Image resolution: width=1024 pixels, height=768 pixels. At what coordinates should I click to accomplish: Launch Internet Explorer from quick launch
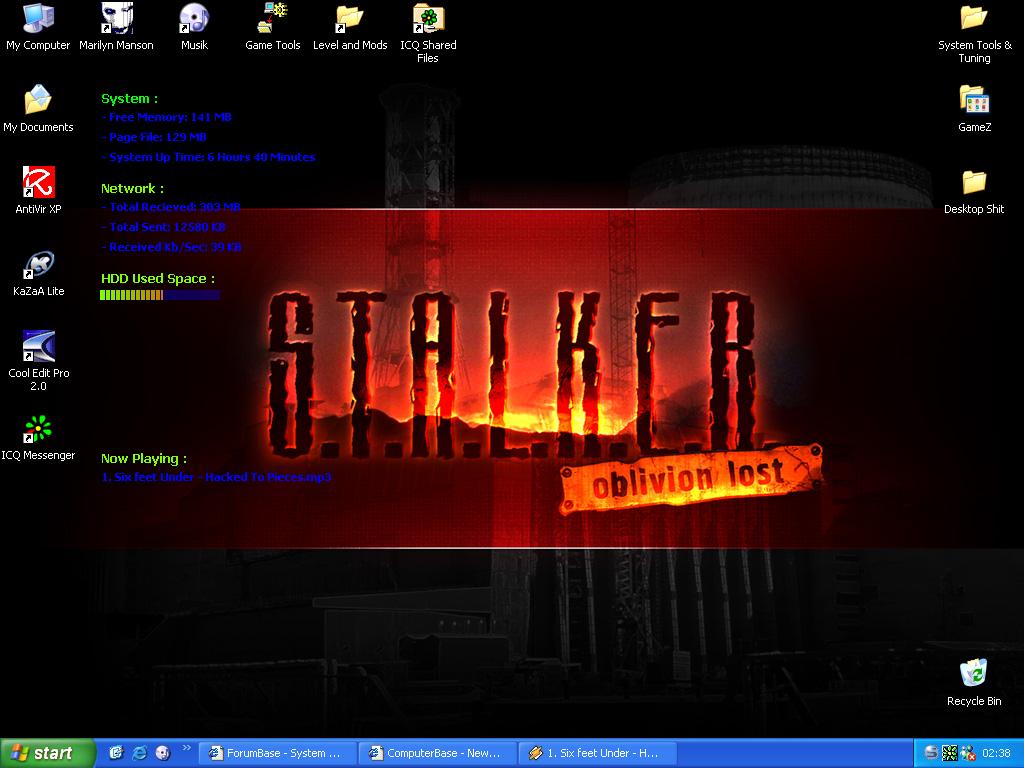tap(140, 753)
